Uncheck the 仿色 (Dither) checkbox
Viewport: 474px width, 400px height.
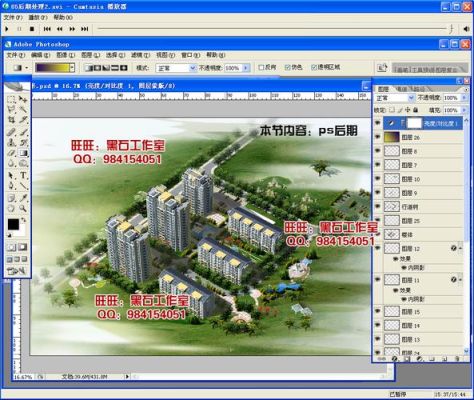point(288,67)
